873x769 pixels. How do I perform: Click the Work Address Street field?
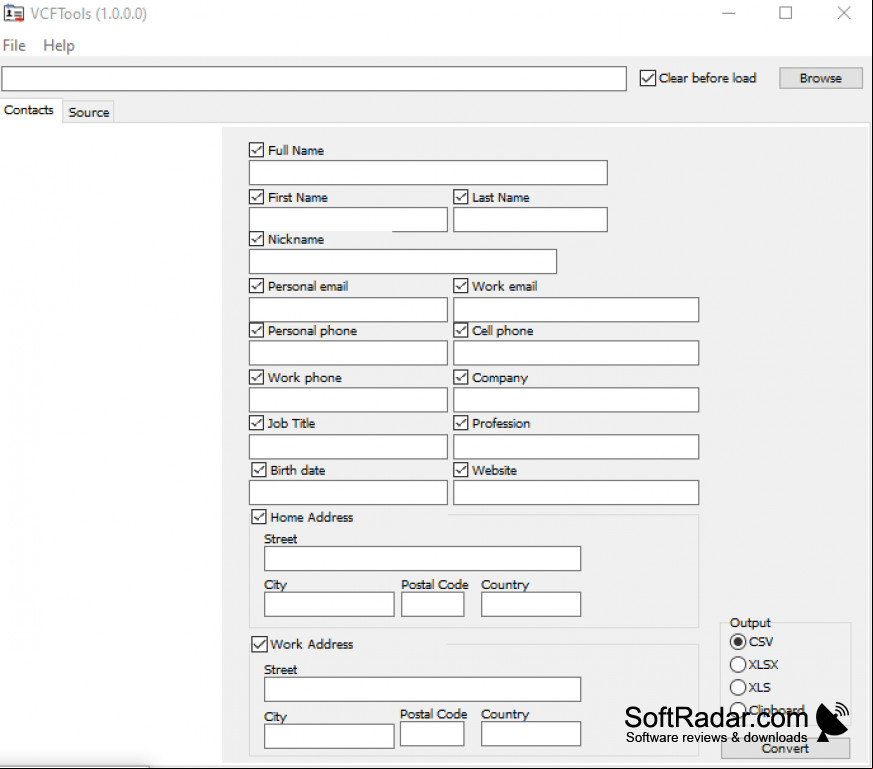(x=422, y=689)
